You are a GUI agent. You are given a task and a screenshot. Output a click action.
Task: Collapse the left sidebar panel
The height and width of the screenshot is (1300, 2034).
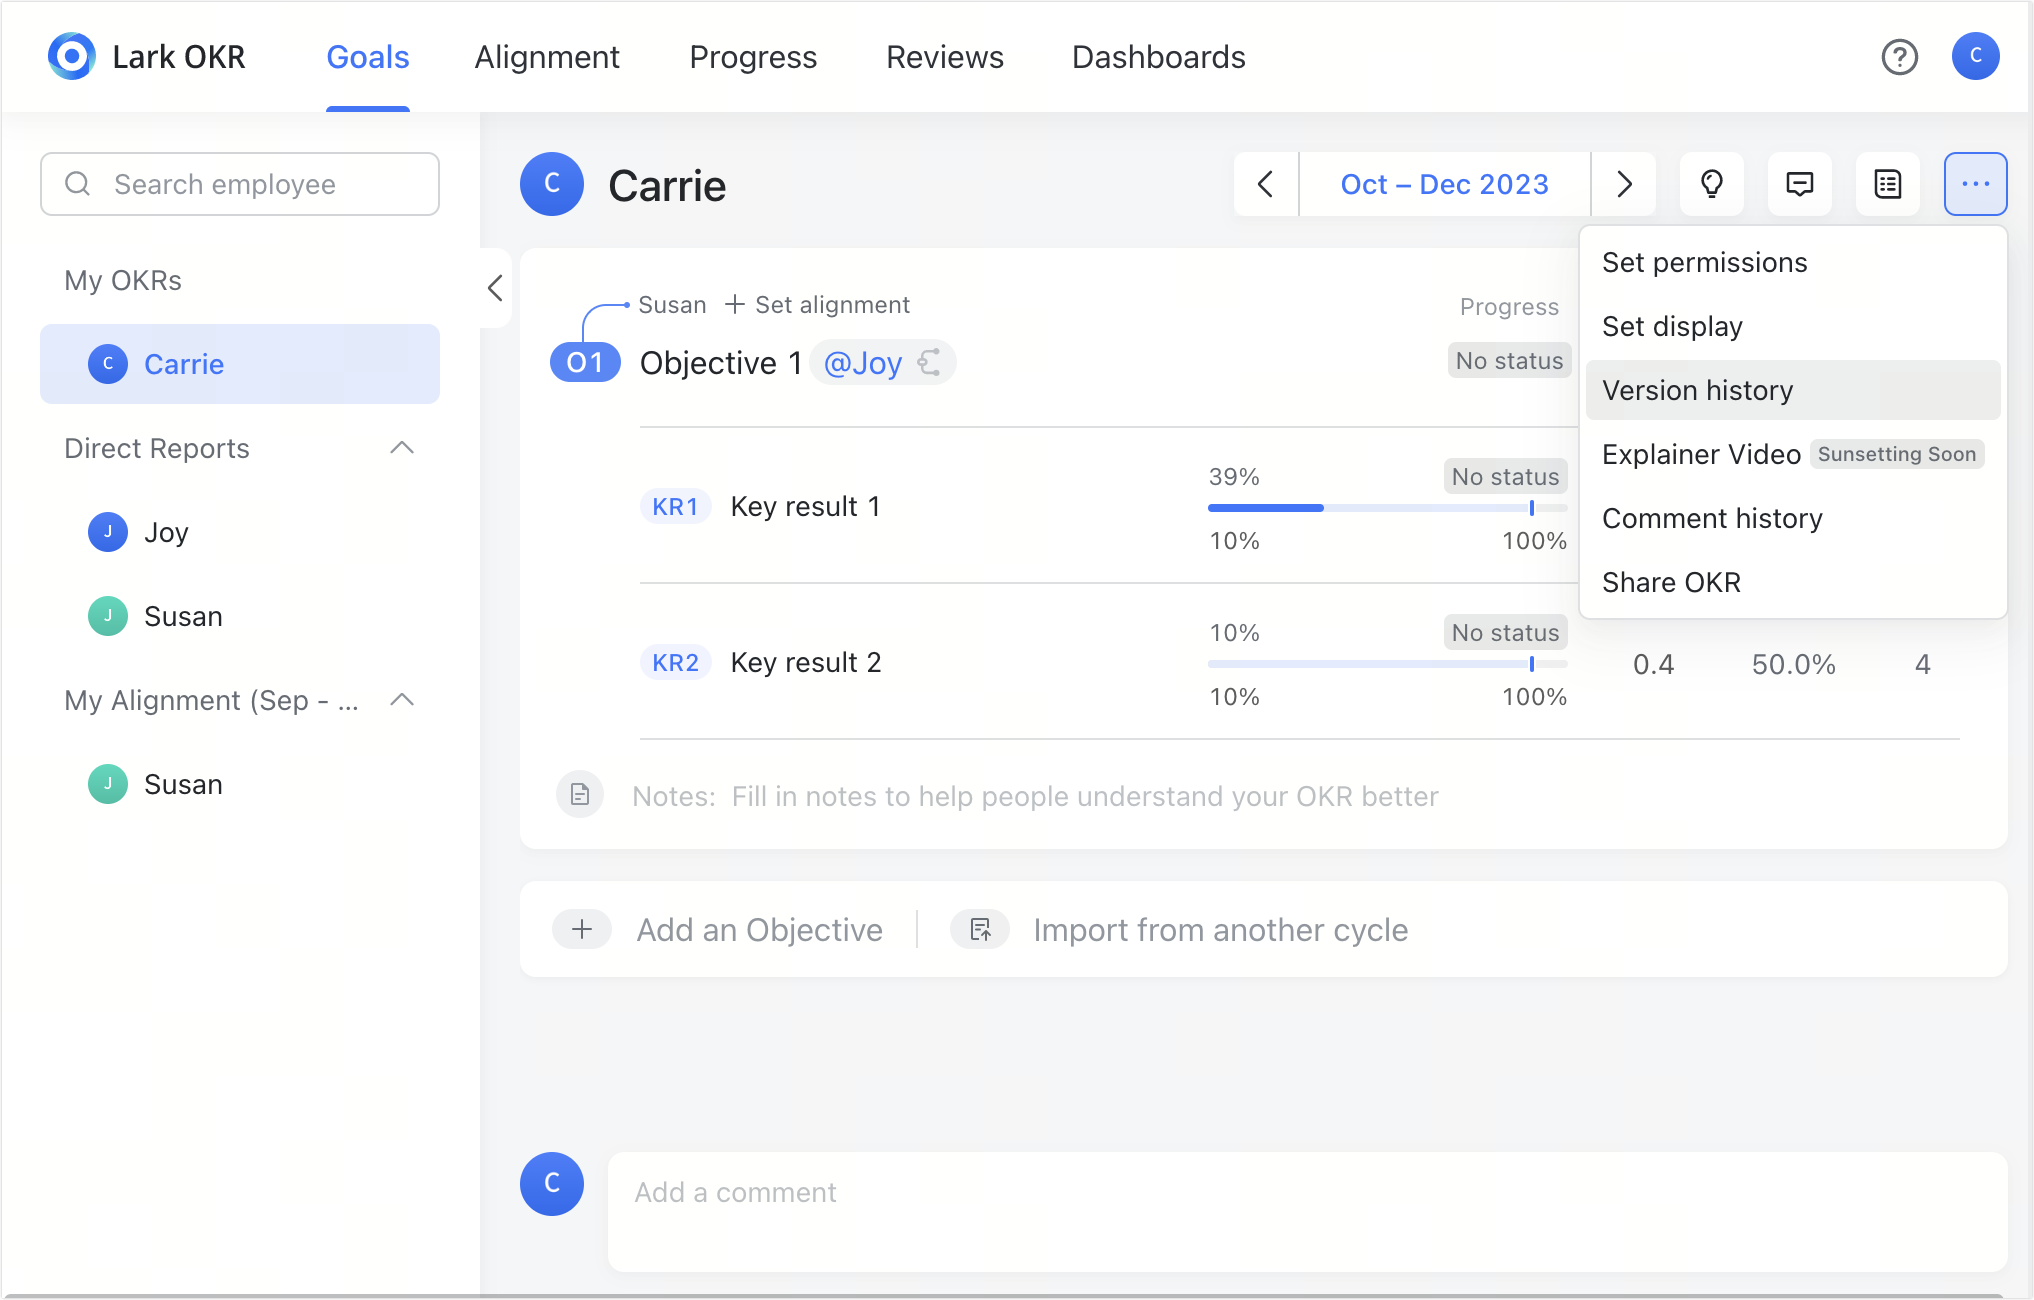[x=495, y=288]
